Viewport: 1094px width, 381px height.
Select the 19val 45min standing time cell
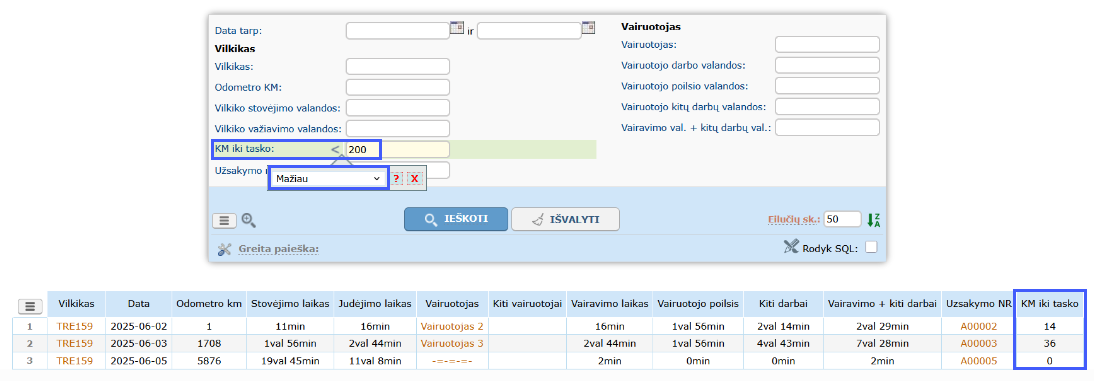(x=289, y=361)
